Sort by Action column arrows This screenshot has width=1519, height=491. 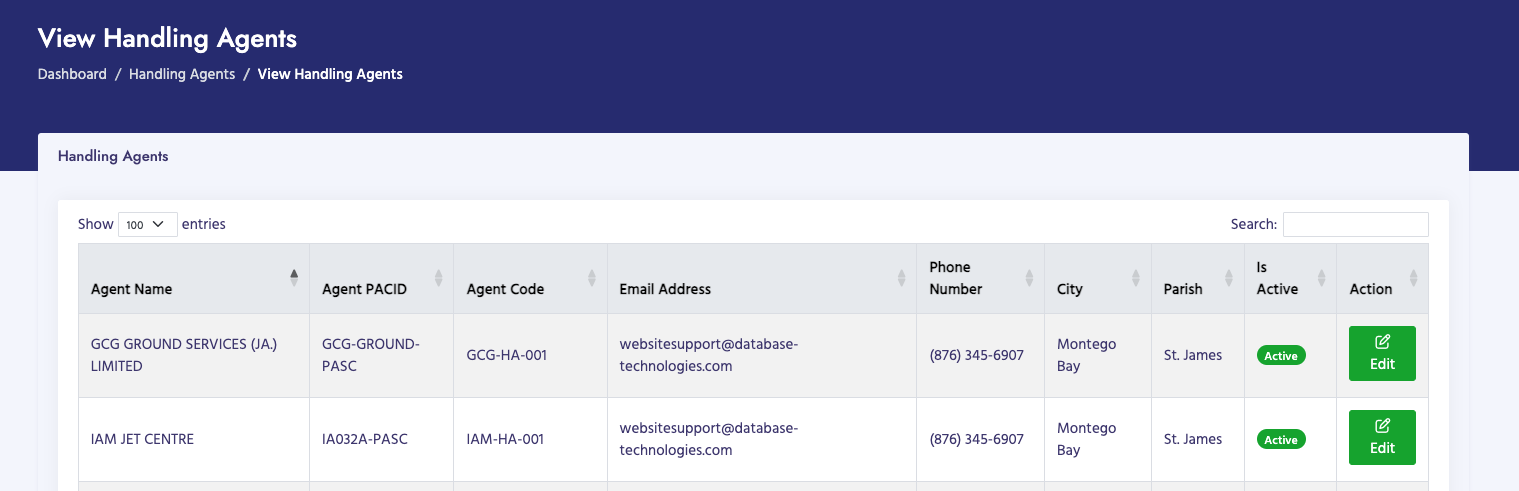(x=1413, y=278)
